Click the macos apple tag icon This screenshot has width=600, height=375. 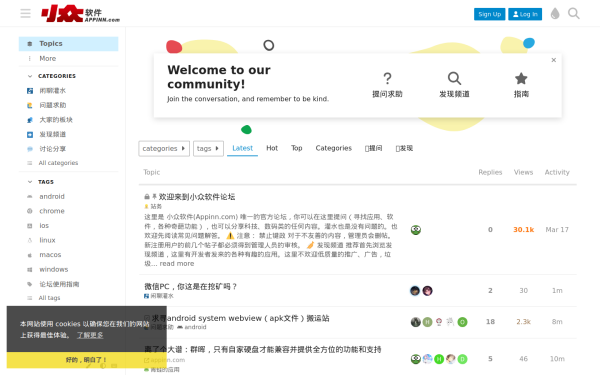tap(30, 255)
